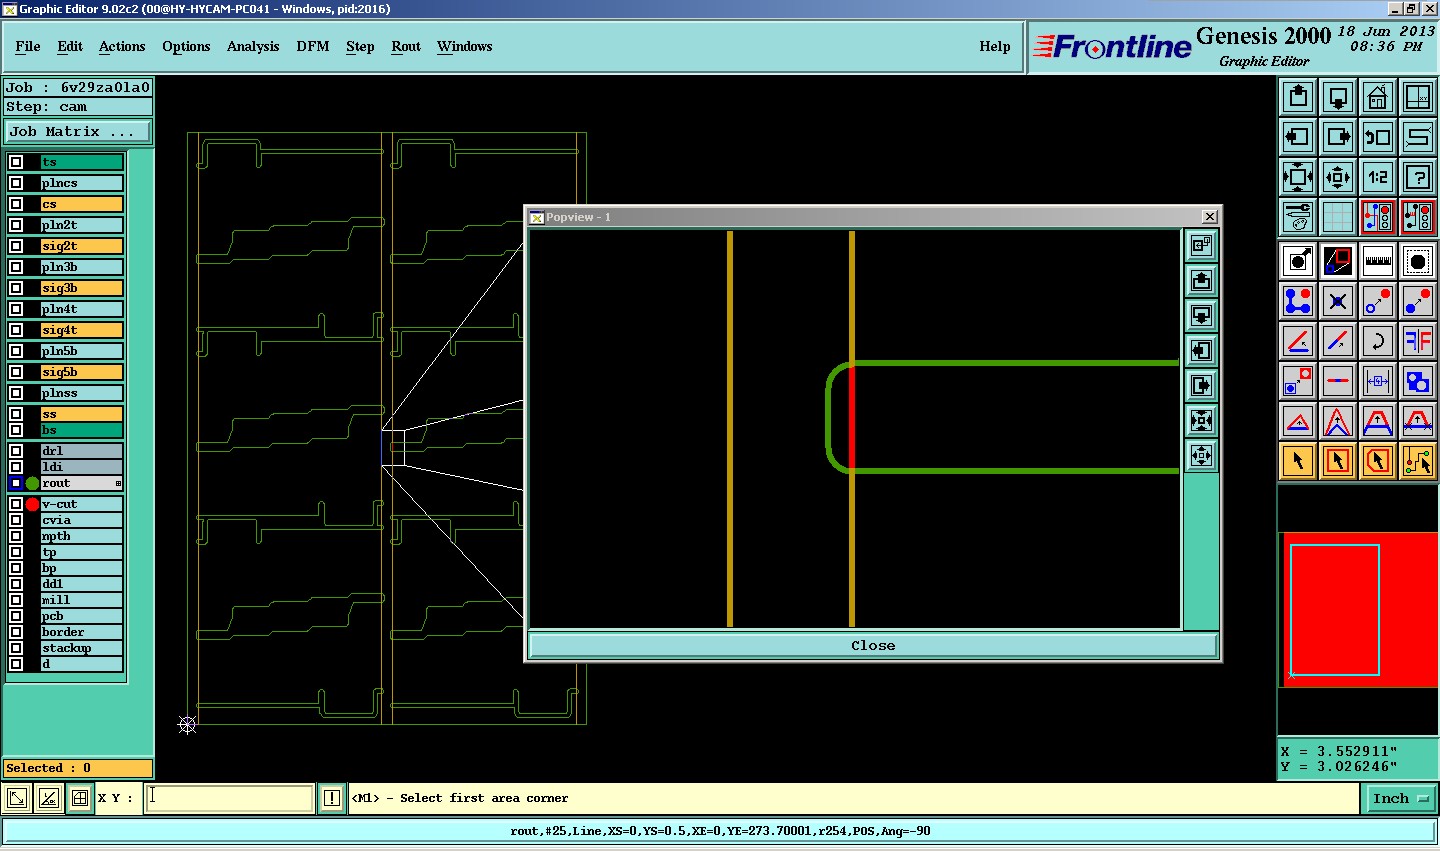Click the pan down view icon
The image size is (1440, 851).
pos(1338,97)
